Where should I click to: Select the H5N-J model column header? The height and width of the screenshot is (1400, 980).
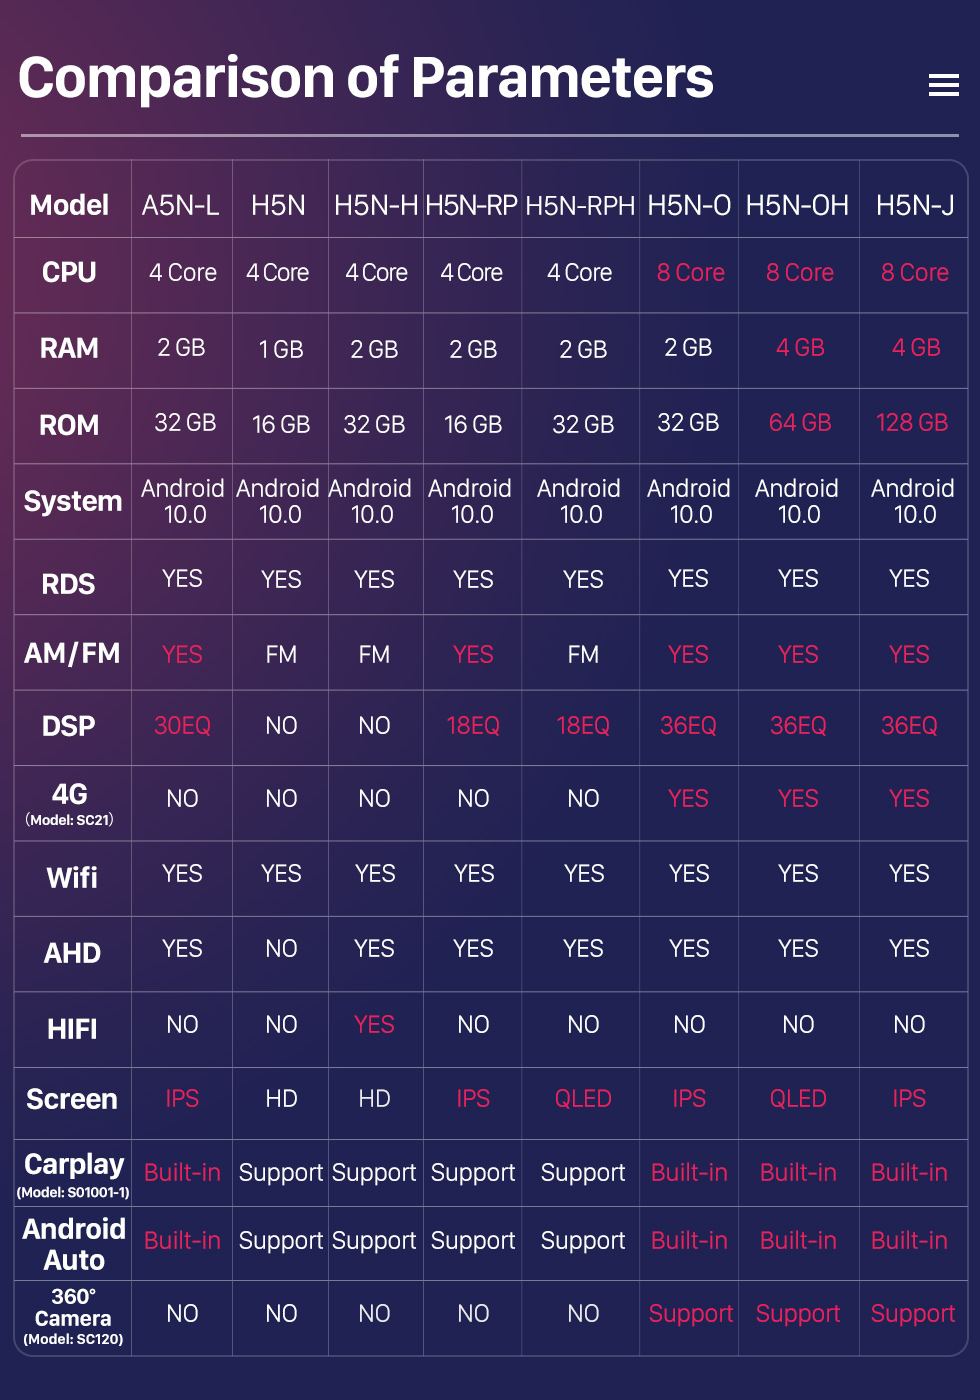point(915,206)
